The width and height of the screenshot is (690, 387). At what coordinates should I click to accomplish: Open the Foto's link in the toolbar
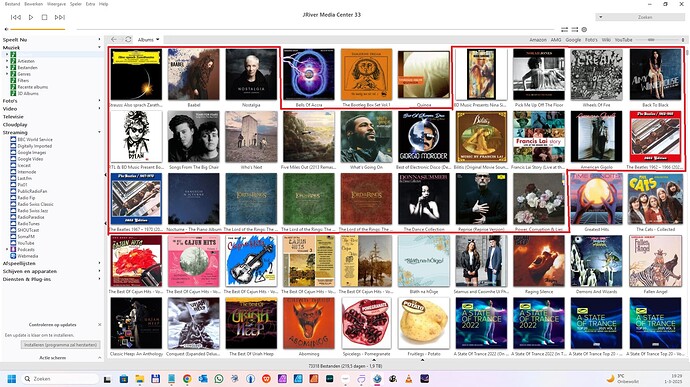pyautogui.click(x=591, y=40)
